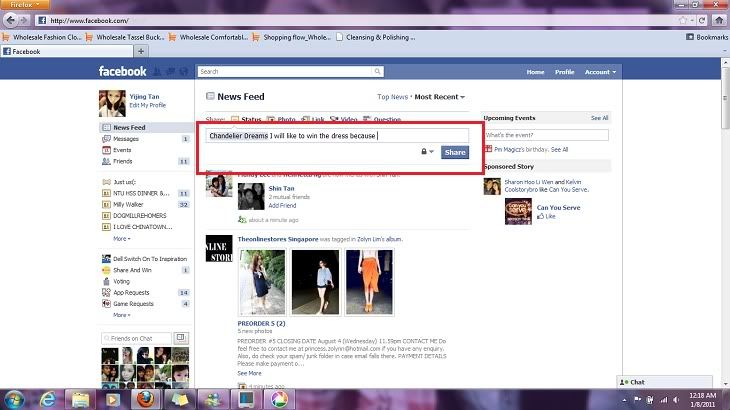Viewport: 730px width, 410px height.
Task: Open Windows Start button
Action: 14,399
